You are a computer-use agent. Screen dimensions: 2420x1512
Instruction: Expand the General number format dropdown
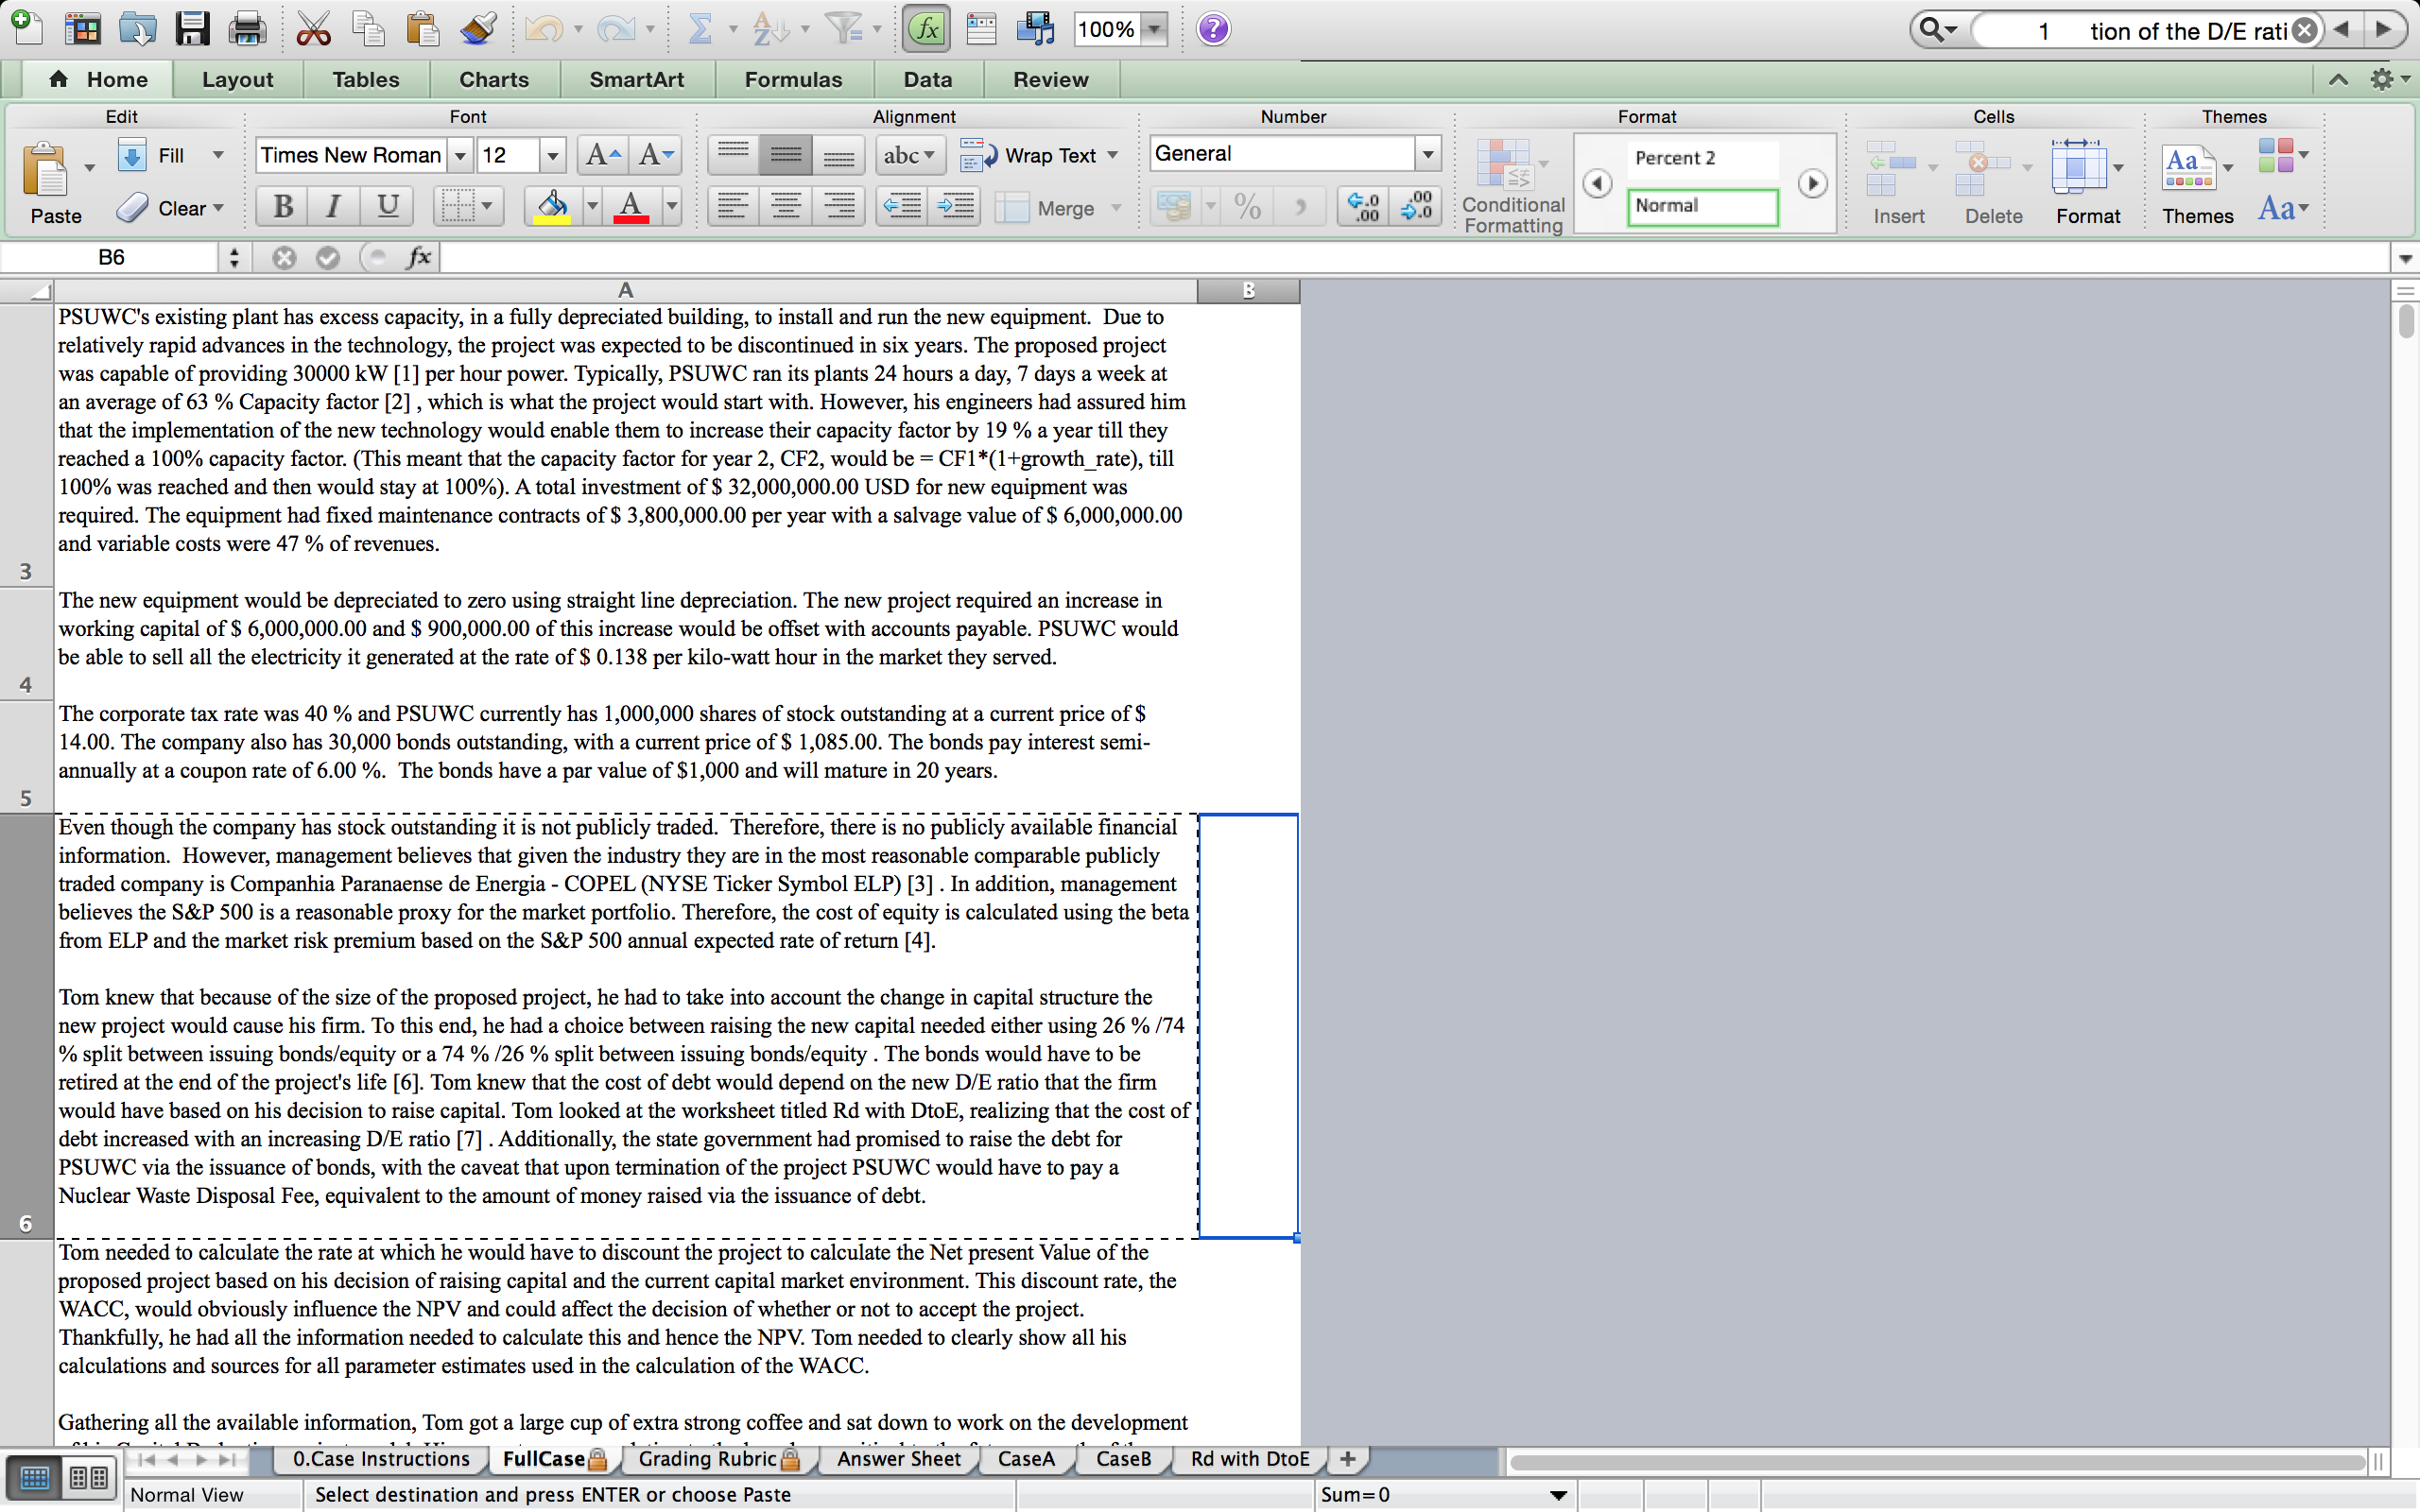[1427, 154]
